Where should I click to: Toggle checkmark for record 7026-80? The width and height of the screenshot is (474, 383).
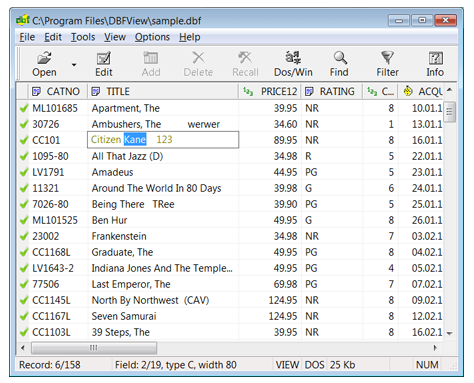tap(24, 204)
